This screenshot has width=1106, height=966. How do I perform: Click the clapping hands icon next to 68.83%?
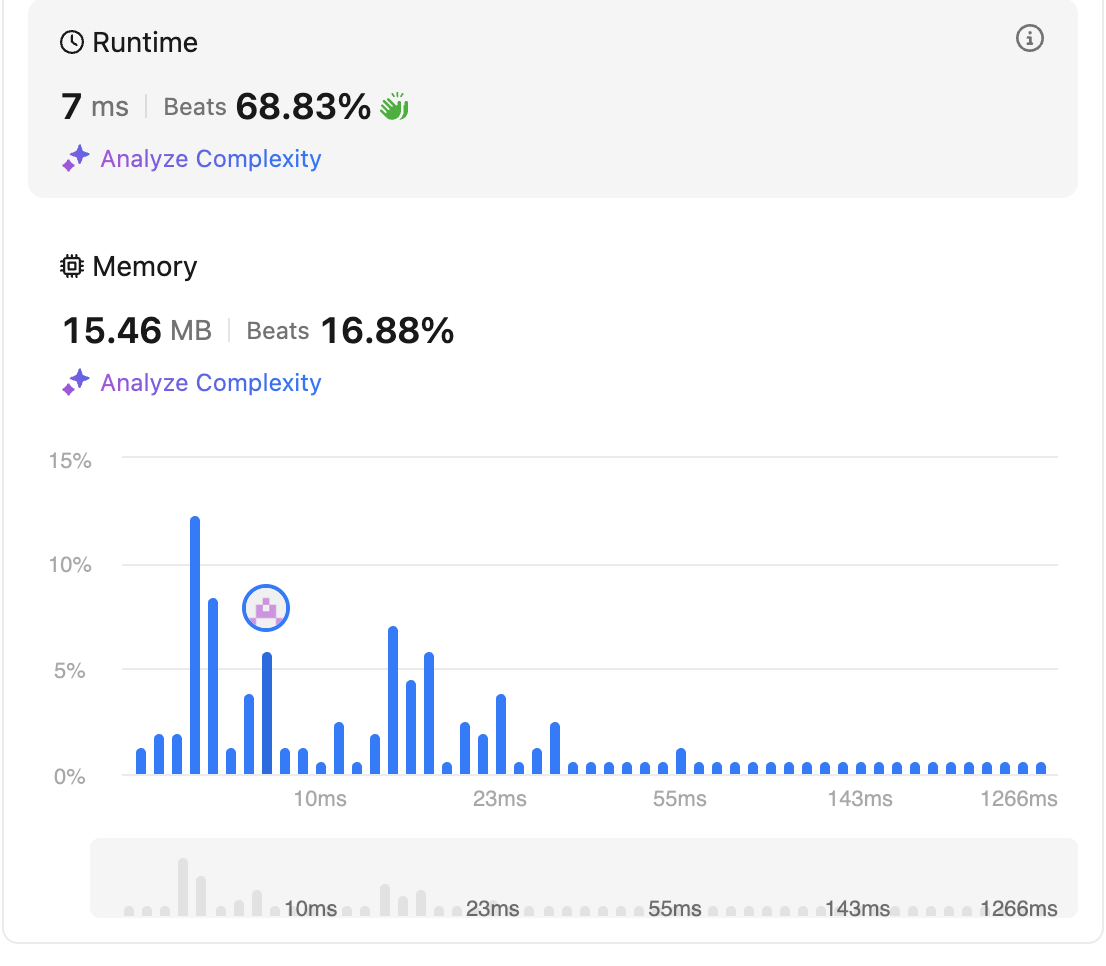point(394,107)
